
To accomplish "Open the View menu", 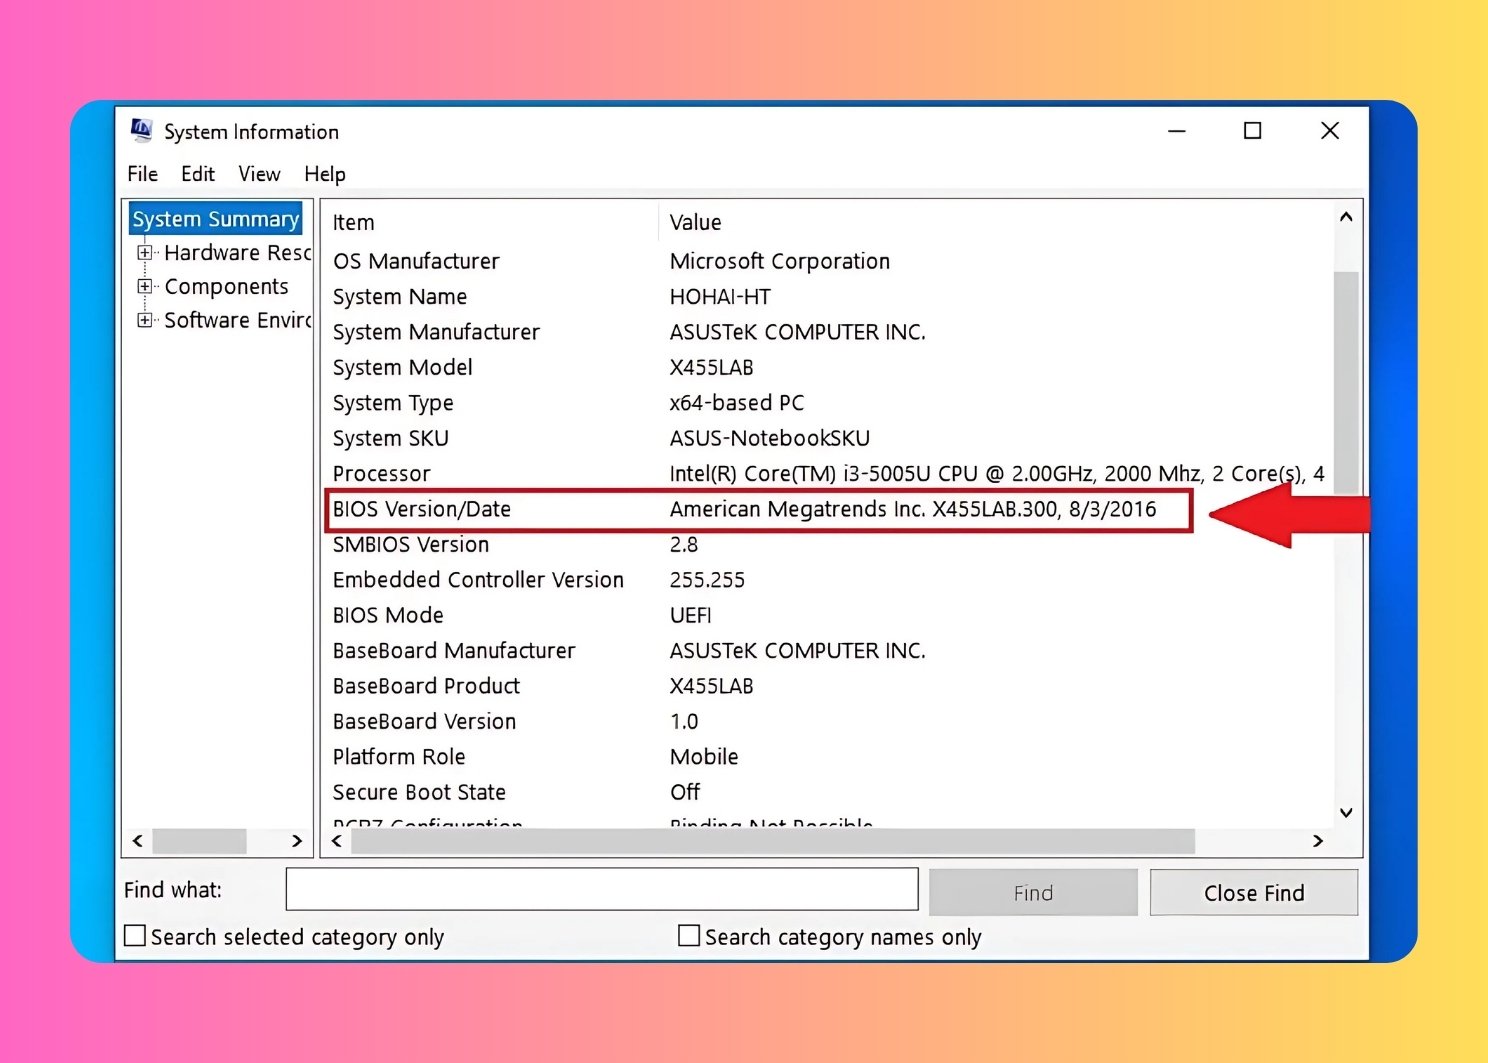I will (x=259, y=174).
